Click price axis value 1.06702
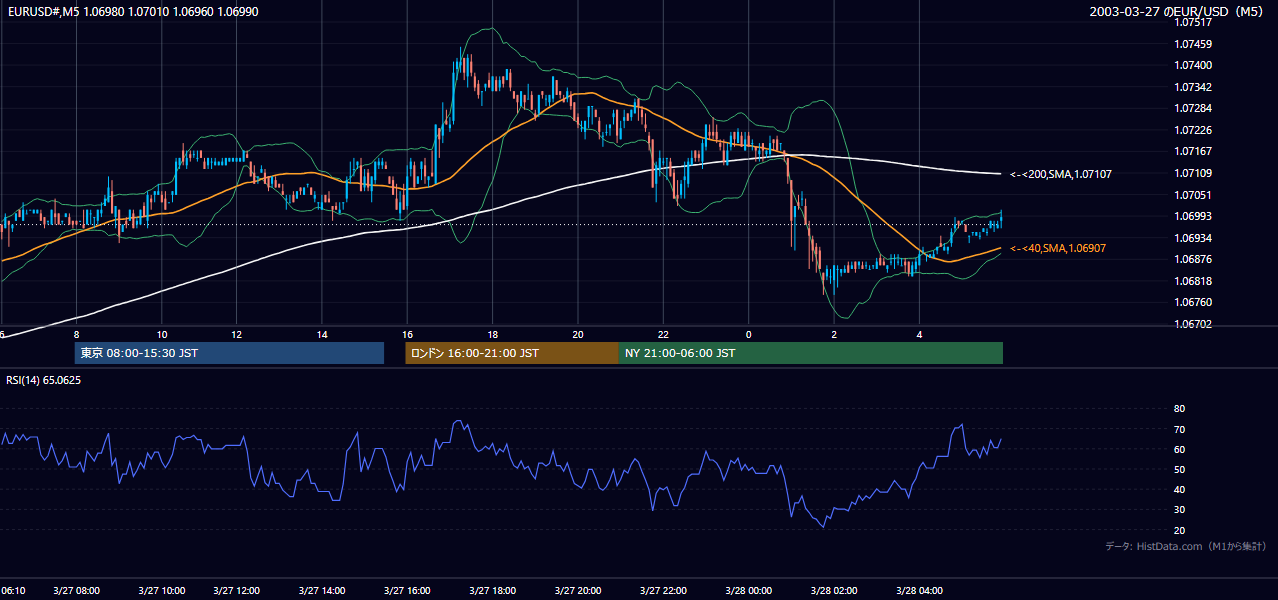Image resolution: width=1278 pixels, height=600 pixels. pos(1193,324)
